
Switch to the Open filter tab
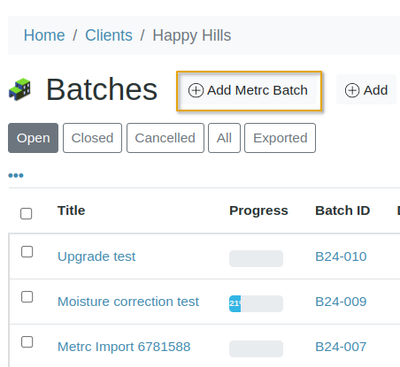click(x=33, y=138)
